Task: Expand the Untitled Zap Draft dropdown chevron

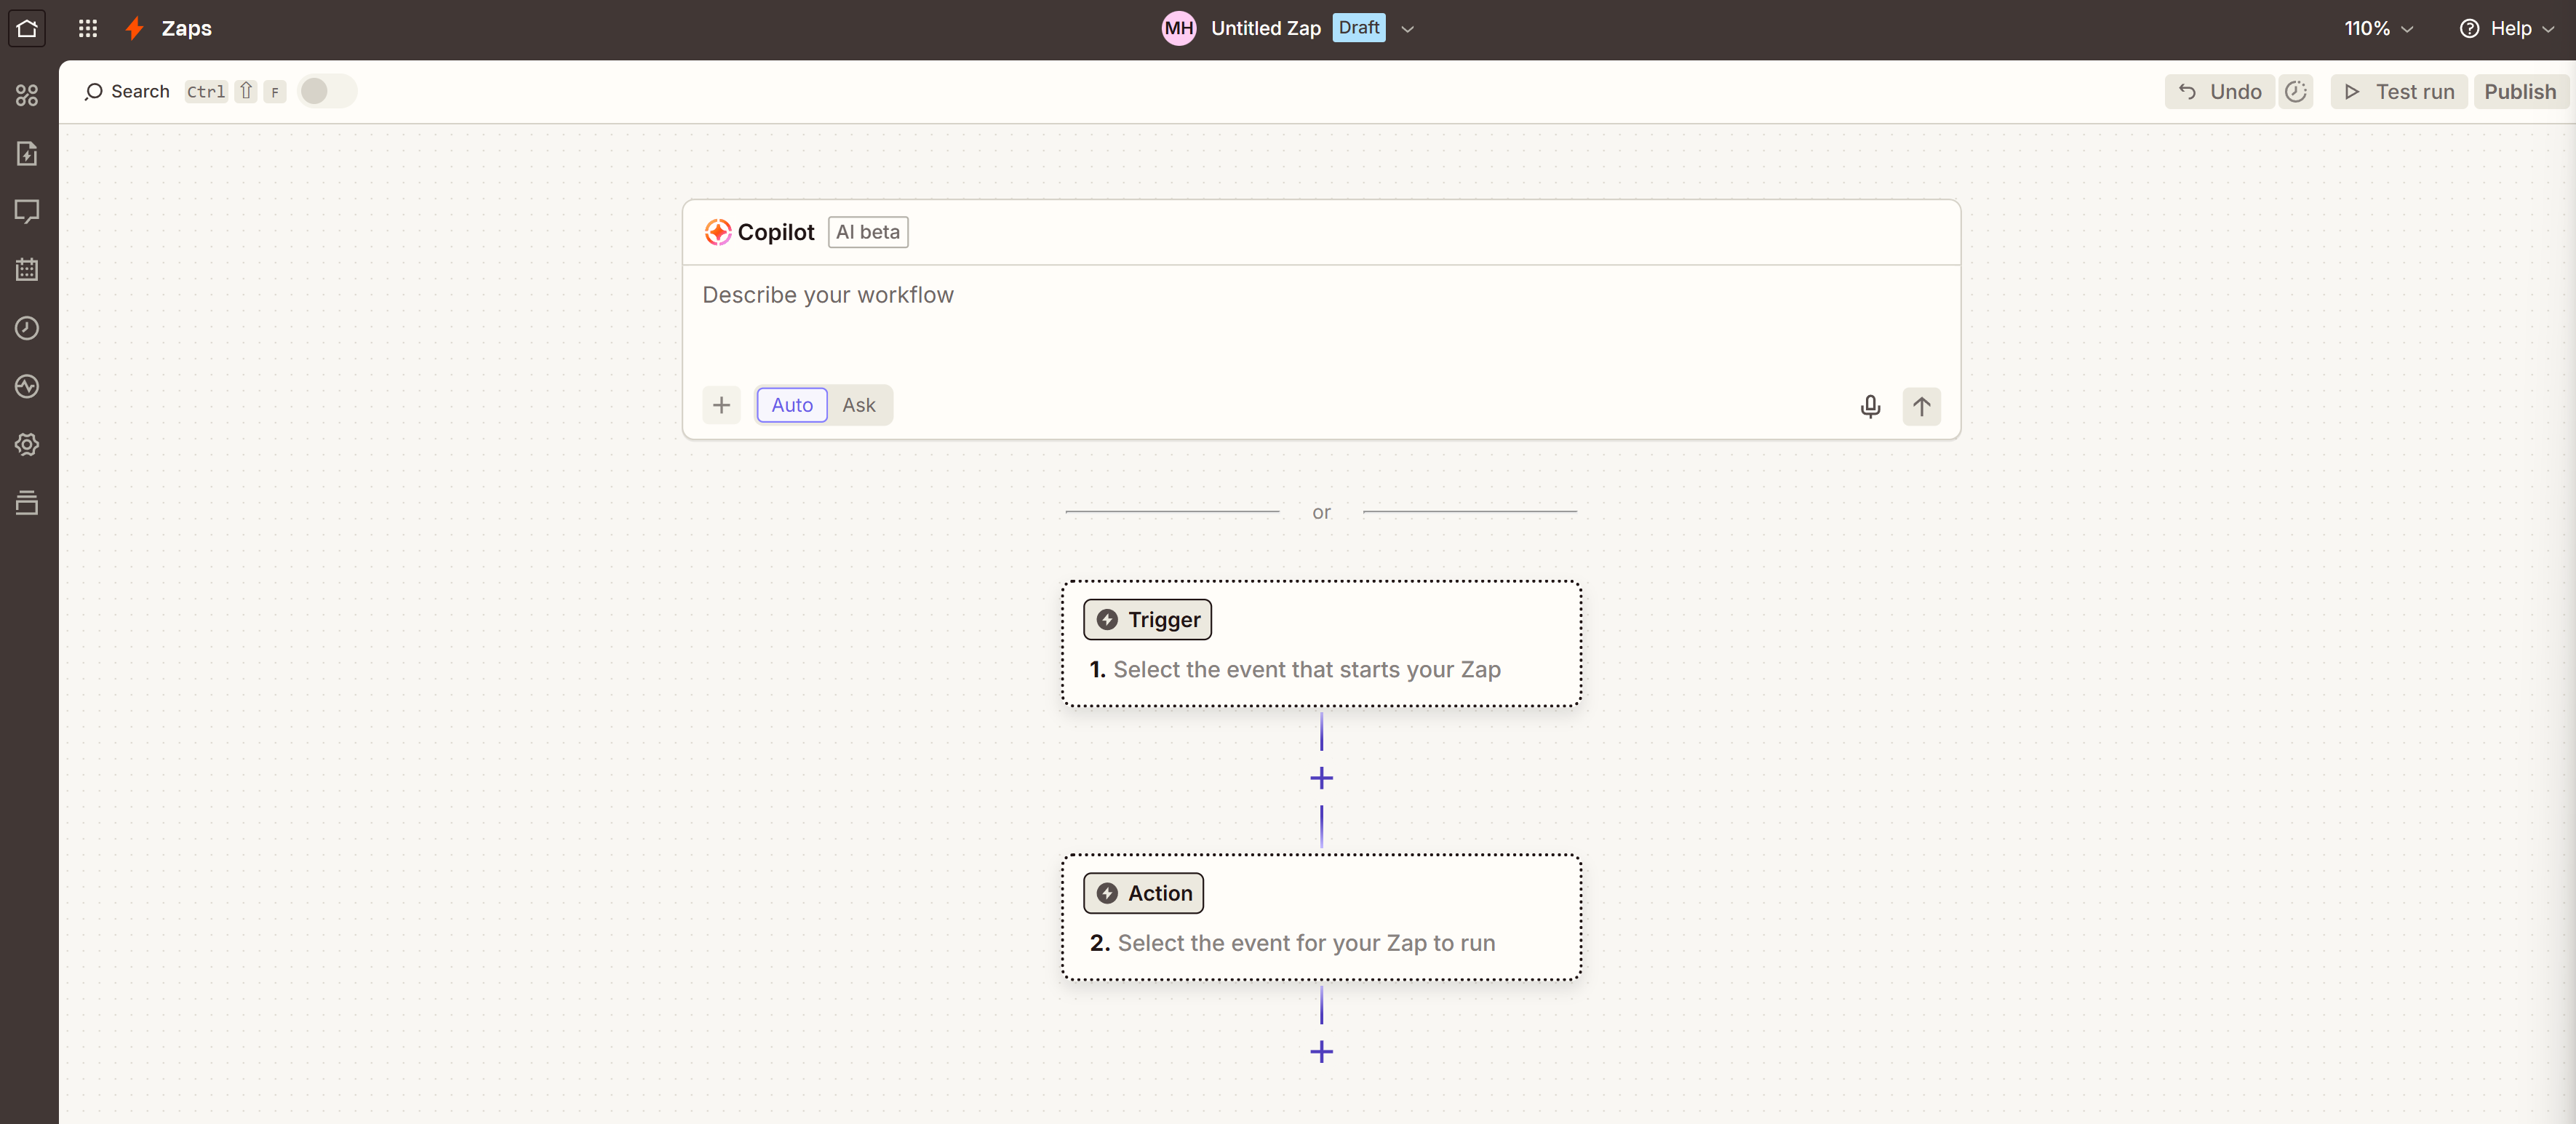Action: (1408, 29)
